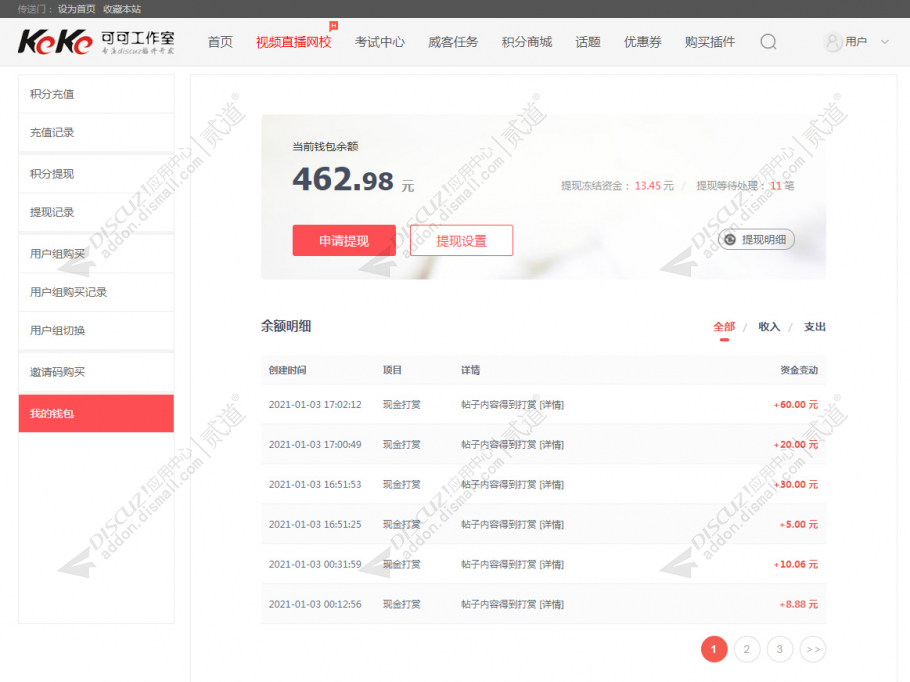
Task: Click the 详情 column header
Action: pos(471,370)
